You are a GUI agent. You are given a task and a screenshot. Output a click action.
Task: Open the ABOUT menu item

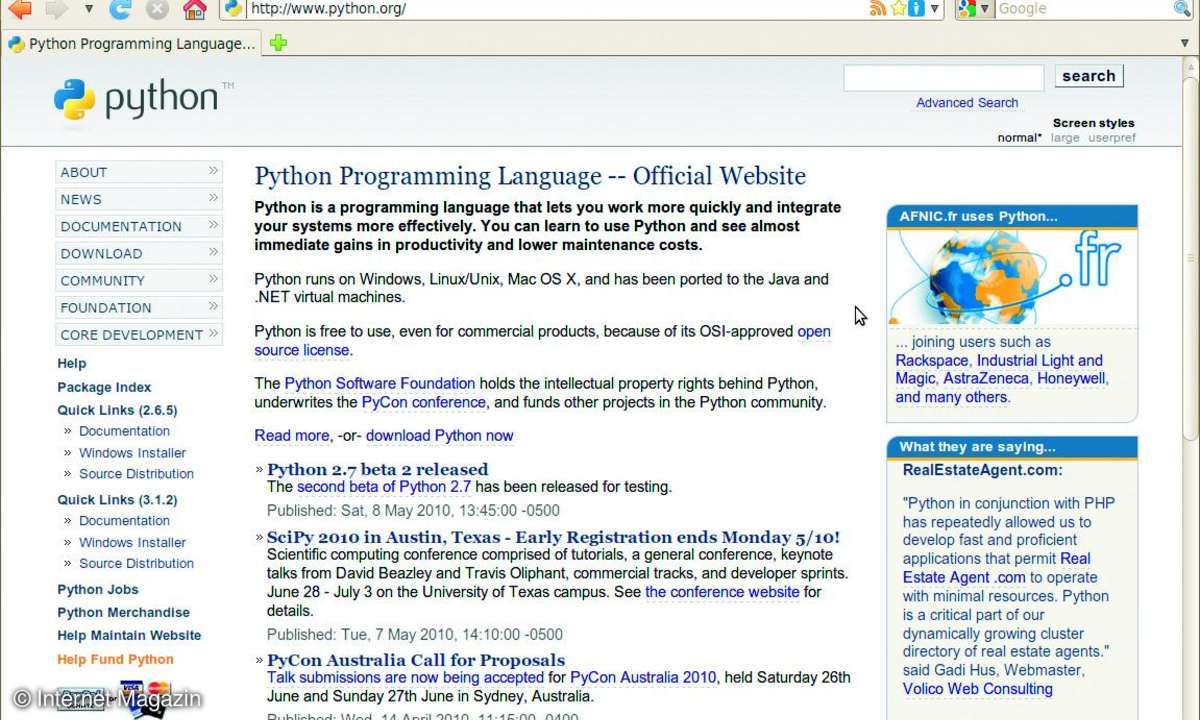point(139,172)
